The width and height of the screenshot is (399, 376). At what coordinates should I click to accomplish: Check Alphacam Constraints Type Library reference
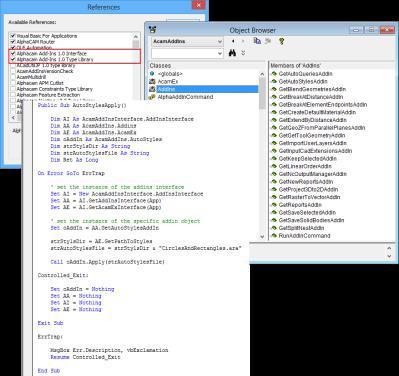point(13,89)
